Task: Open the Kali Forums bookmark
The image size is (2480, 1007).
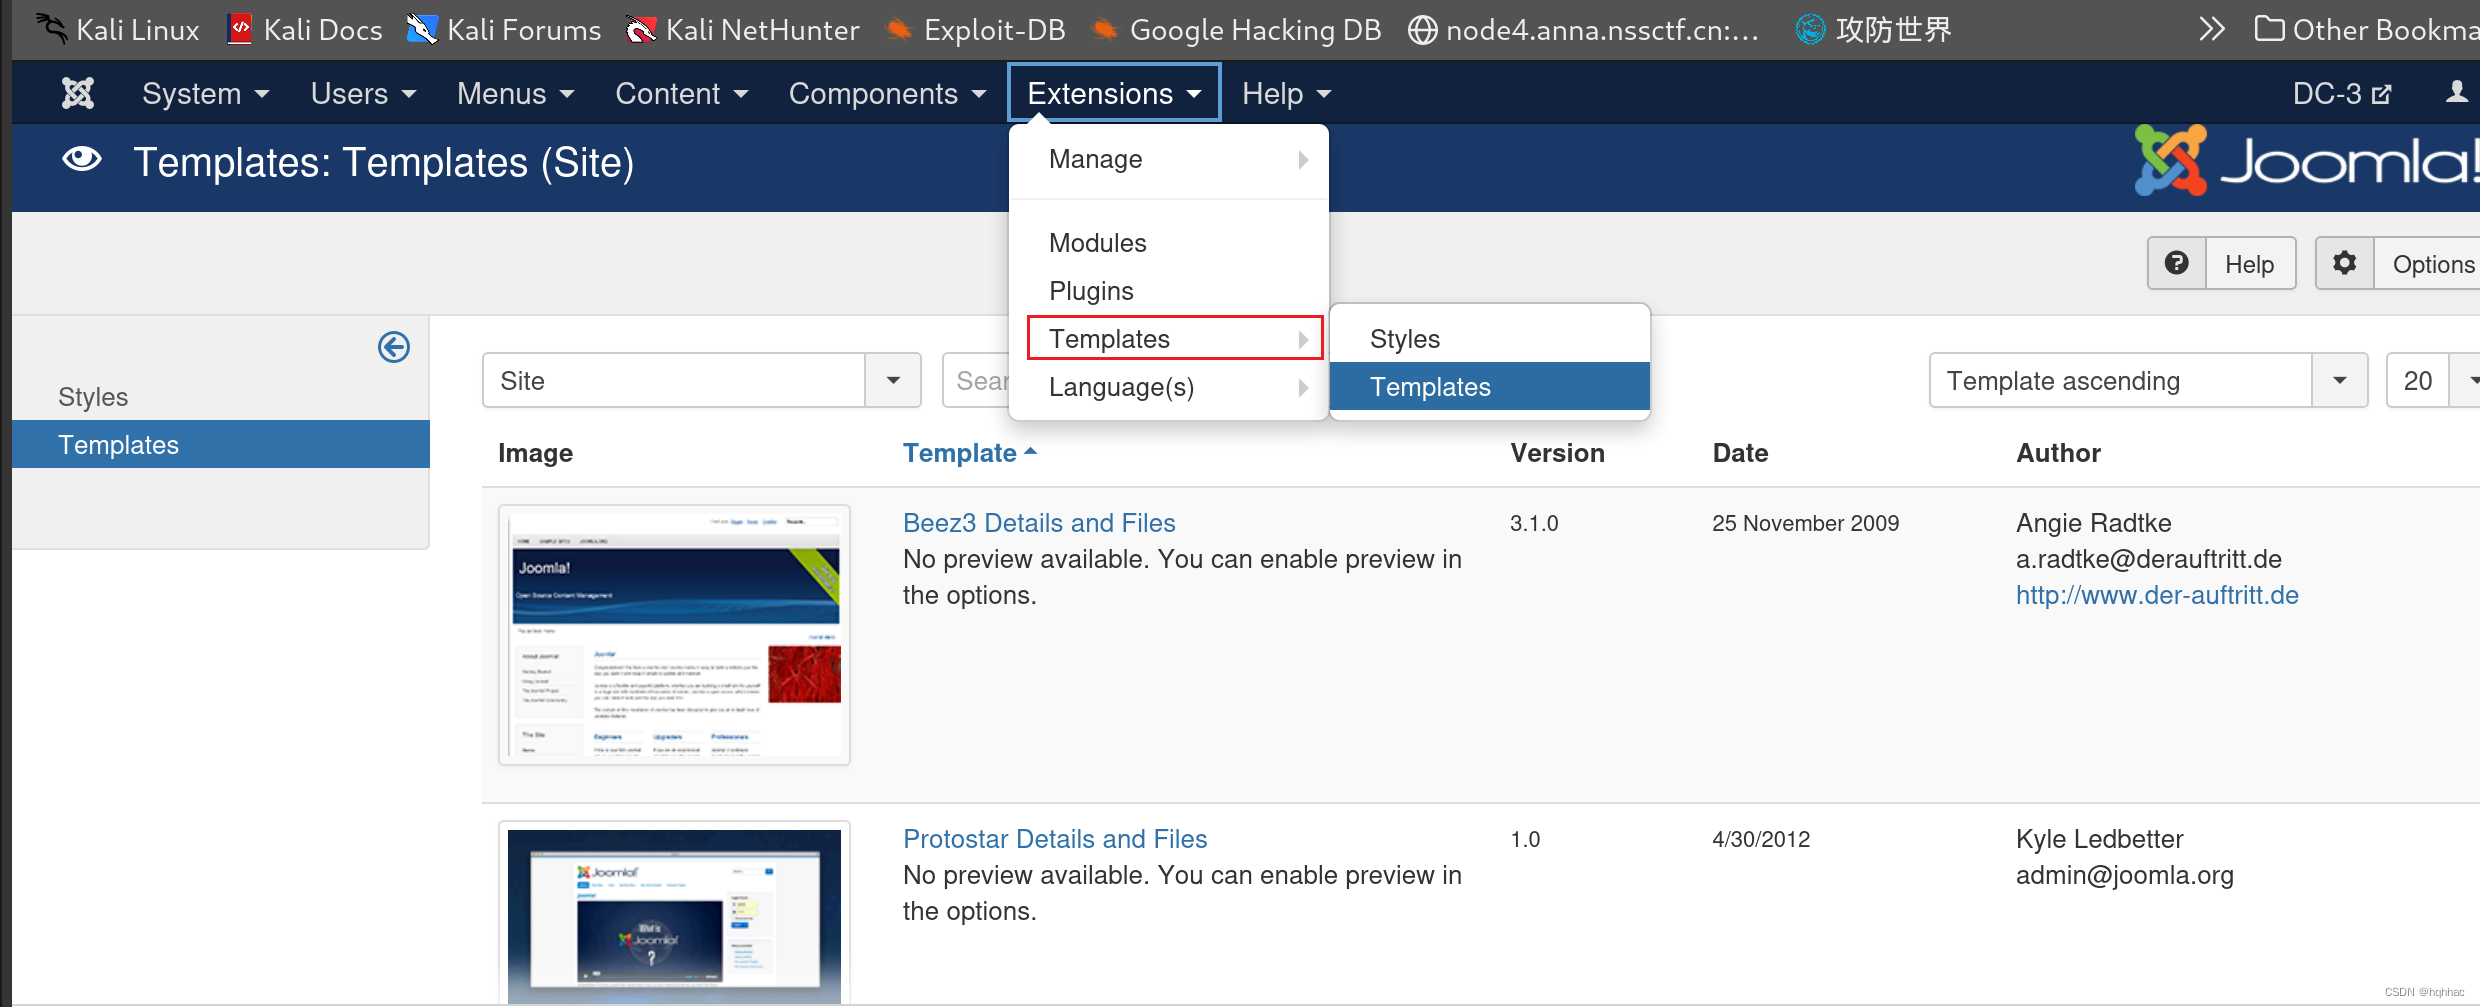Action: pyautogui.click(x=504, y=30)
